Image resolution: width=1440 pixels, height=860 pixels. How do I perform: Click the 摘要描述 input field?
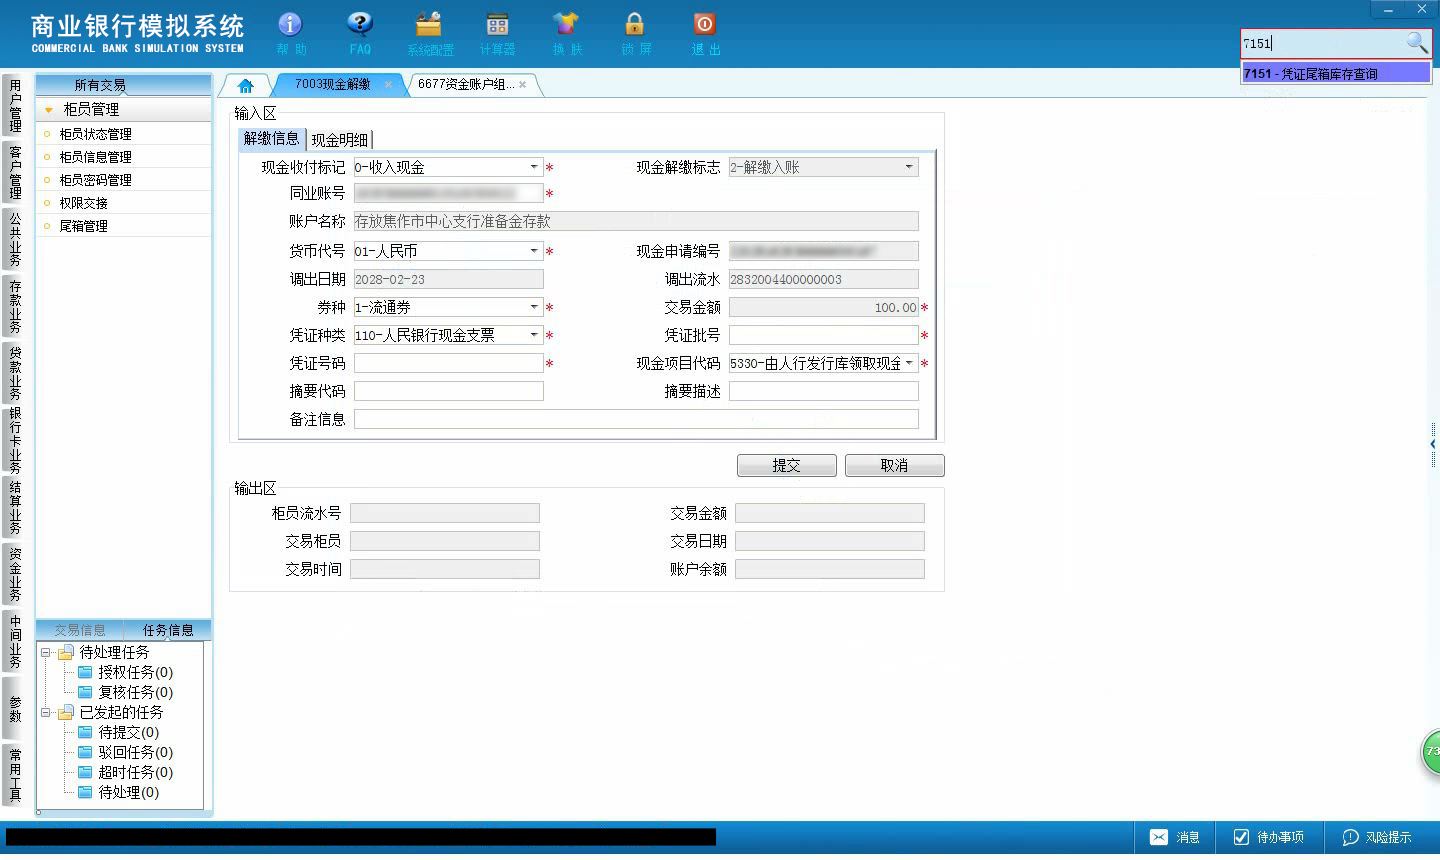pos(824,391)
